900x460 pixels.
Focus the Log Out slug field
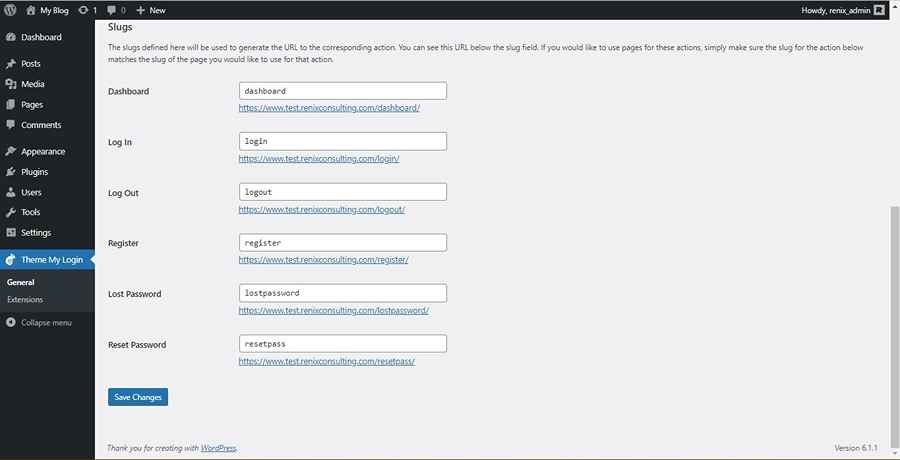tap(343, 192)
